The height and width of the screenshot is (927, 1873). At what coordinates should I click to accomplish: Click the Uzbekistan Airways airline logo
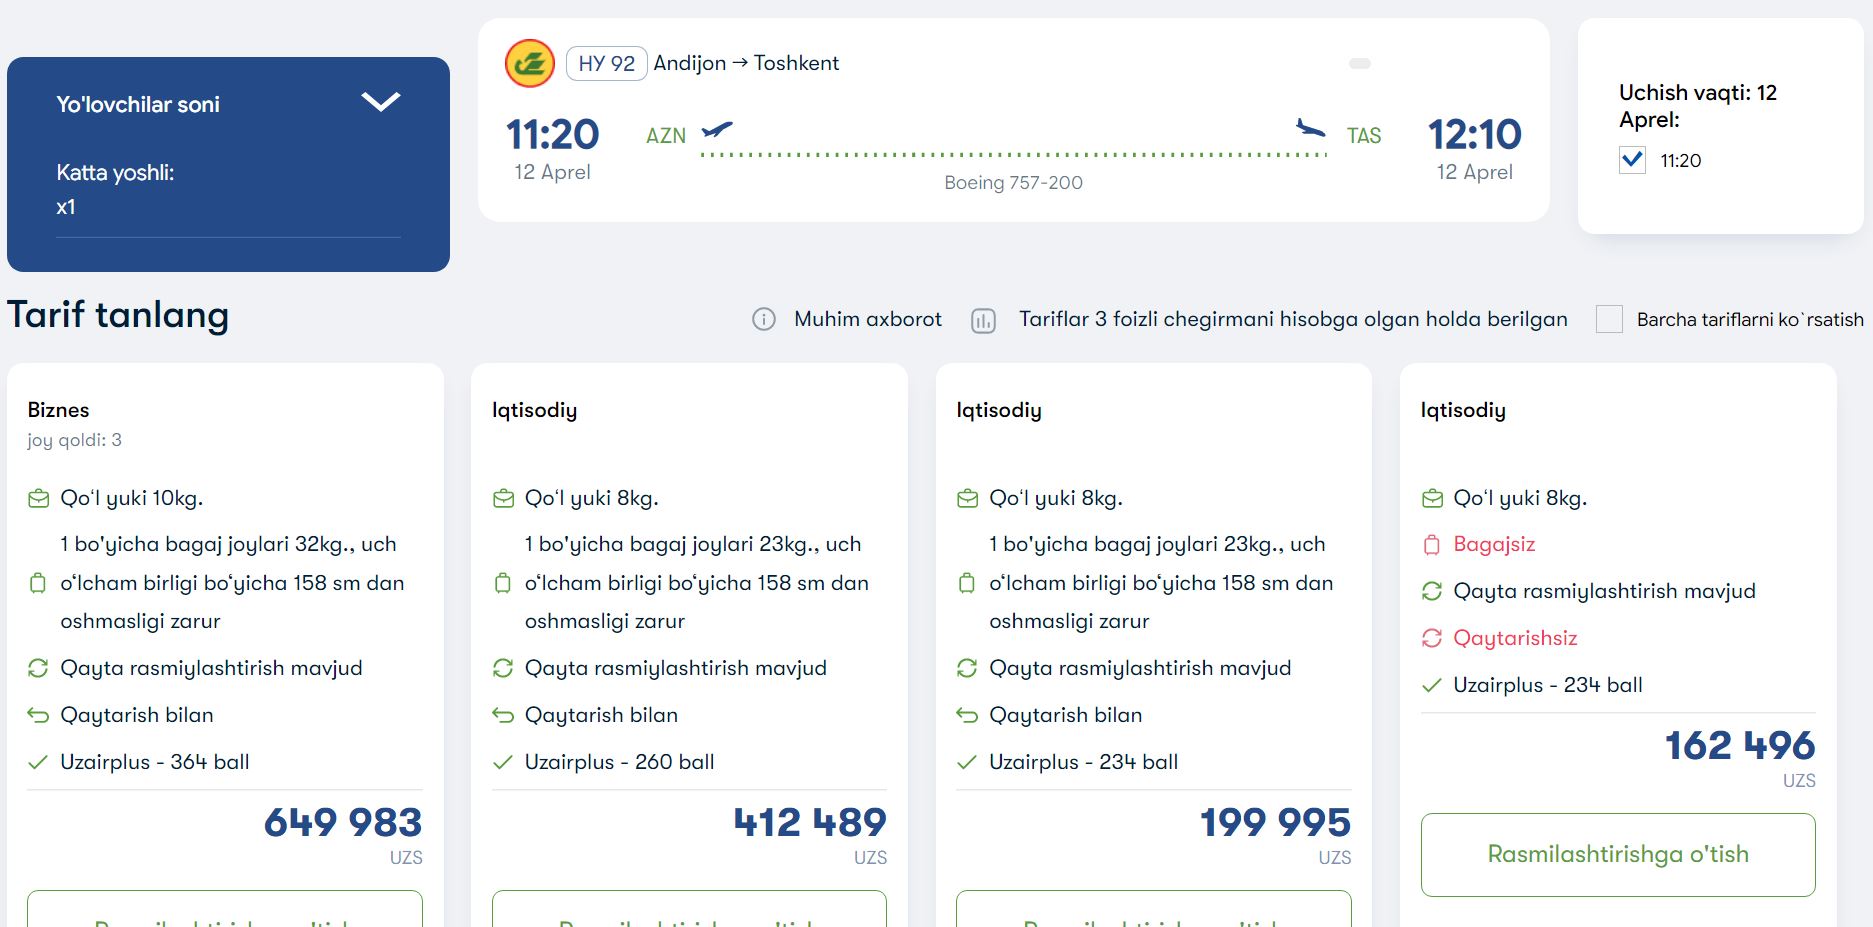[x=530, y=64]
